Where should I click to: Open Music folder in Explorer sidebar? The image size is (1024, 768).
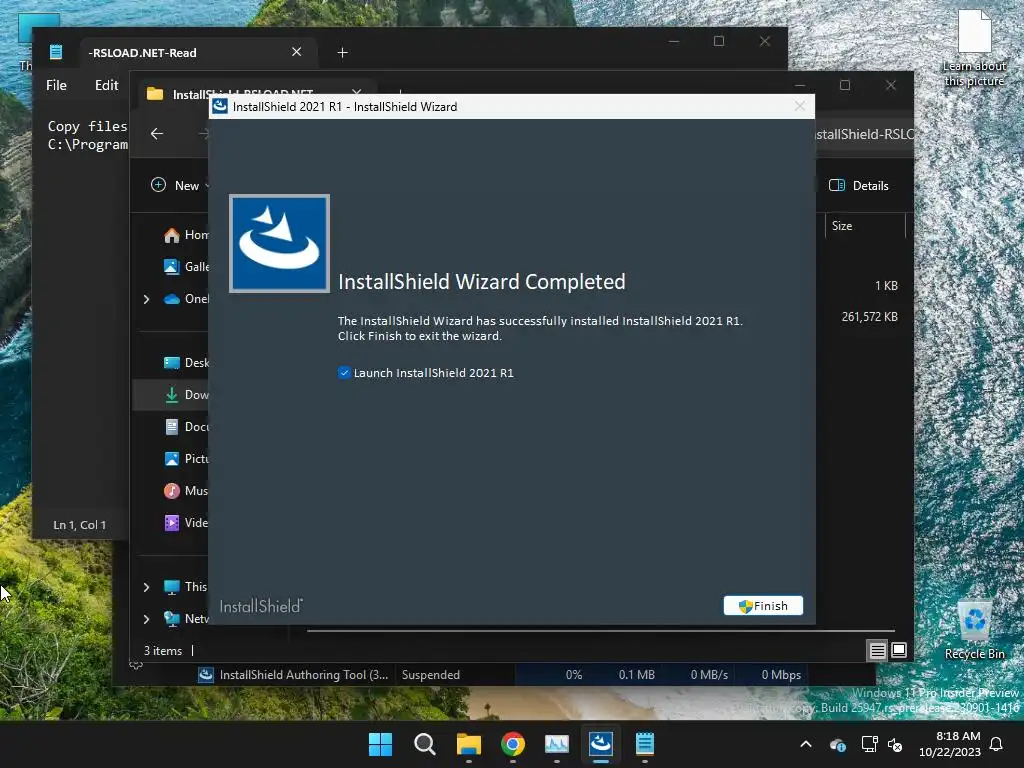click(x=186, y=490)
